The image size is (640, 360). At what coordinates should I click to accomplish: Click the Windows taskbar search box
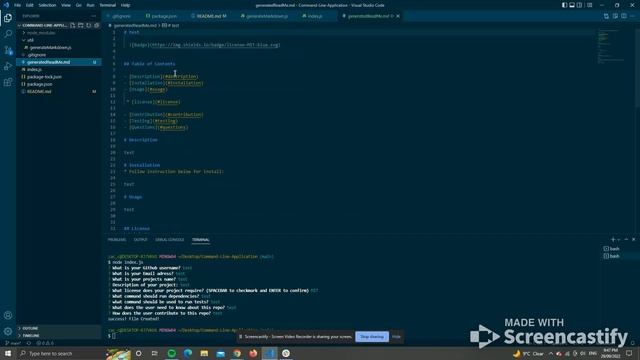pyautogui.click(x=60, y=353)
